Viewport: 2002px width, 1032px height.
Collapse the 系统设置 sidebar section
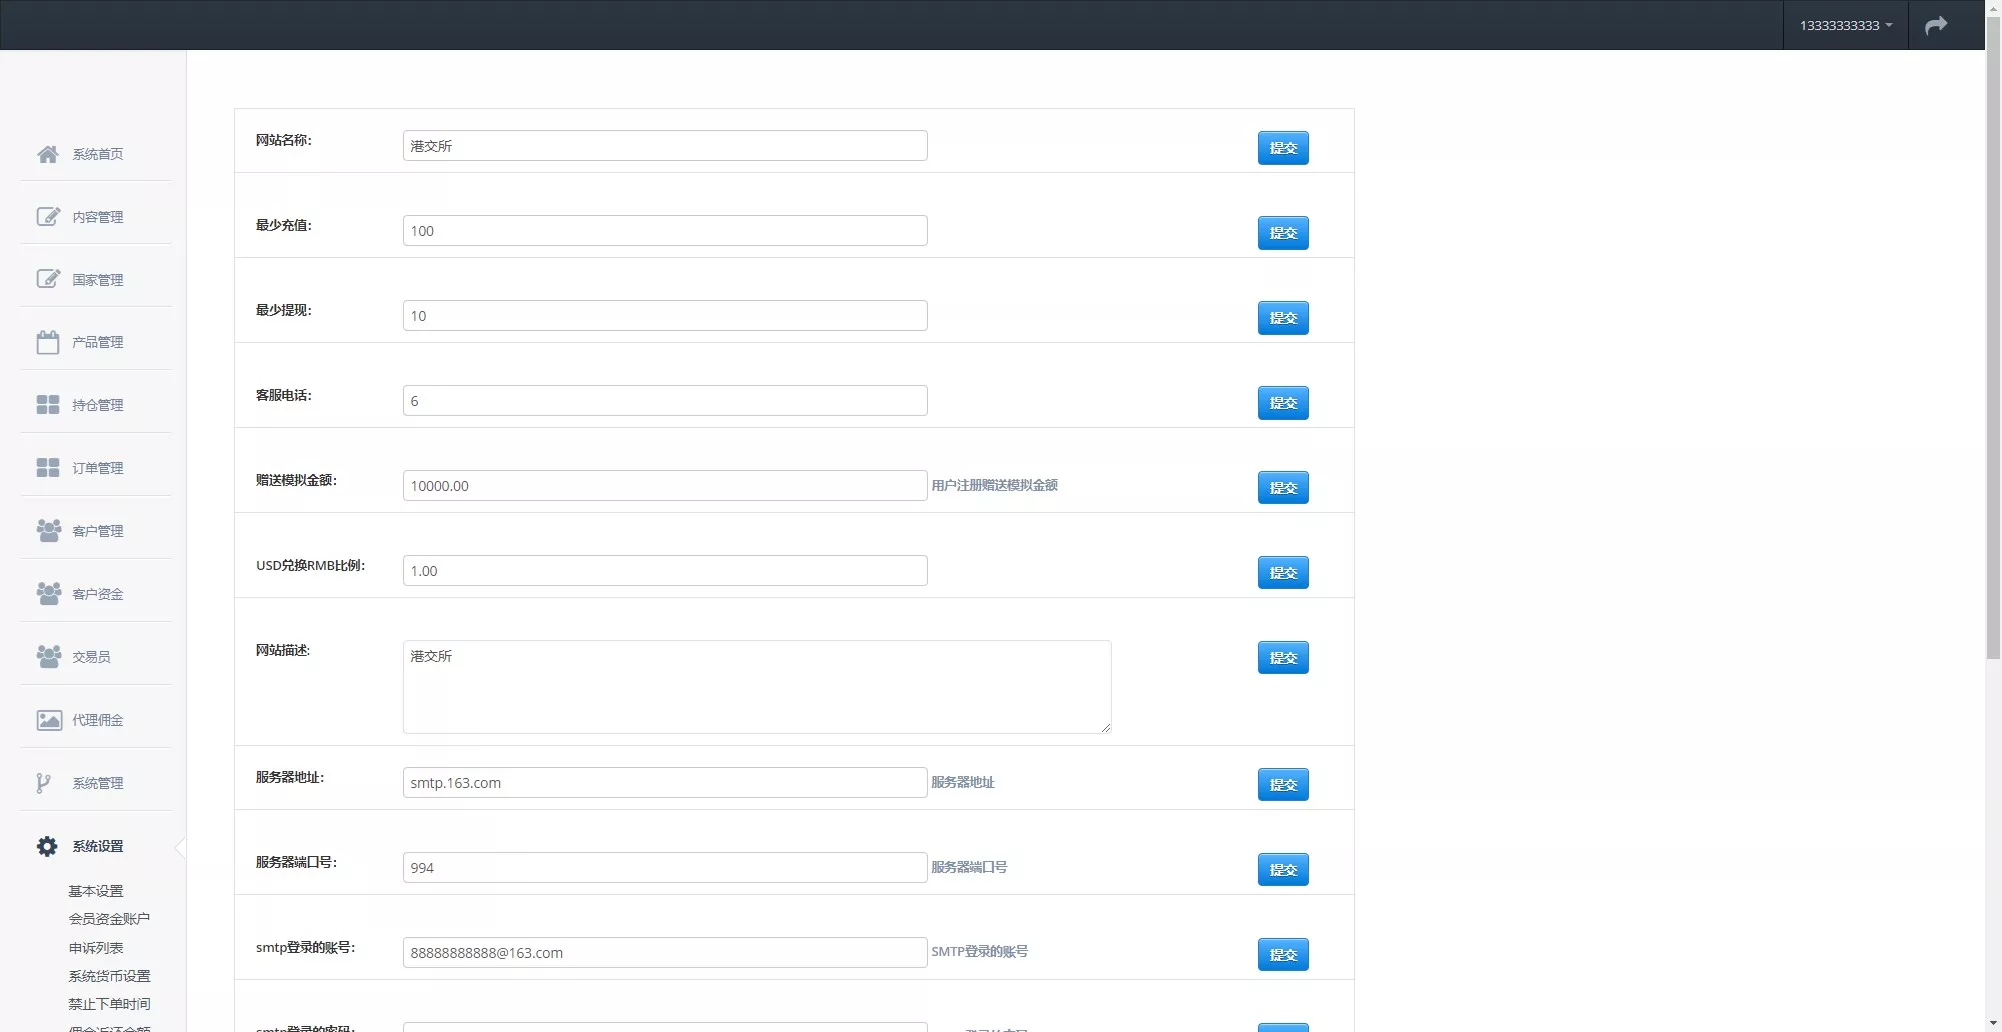(97, 846)
